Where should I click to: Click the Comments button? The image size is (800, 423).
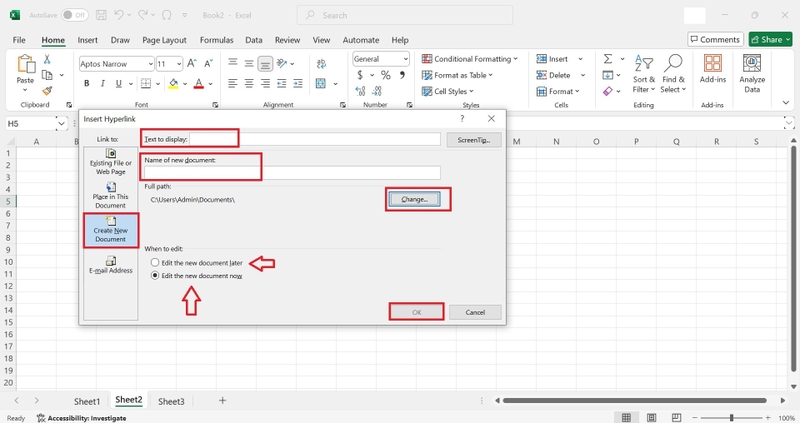[x=715, y=39]
